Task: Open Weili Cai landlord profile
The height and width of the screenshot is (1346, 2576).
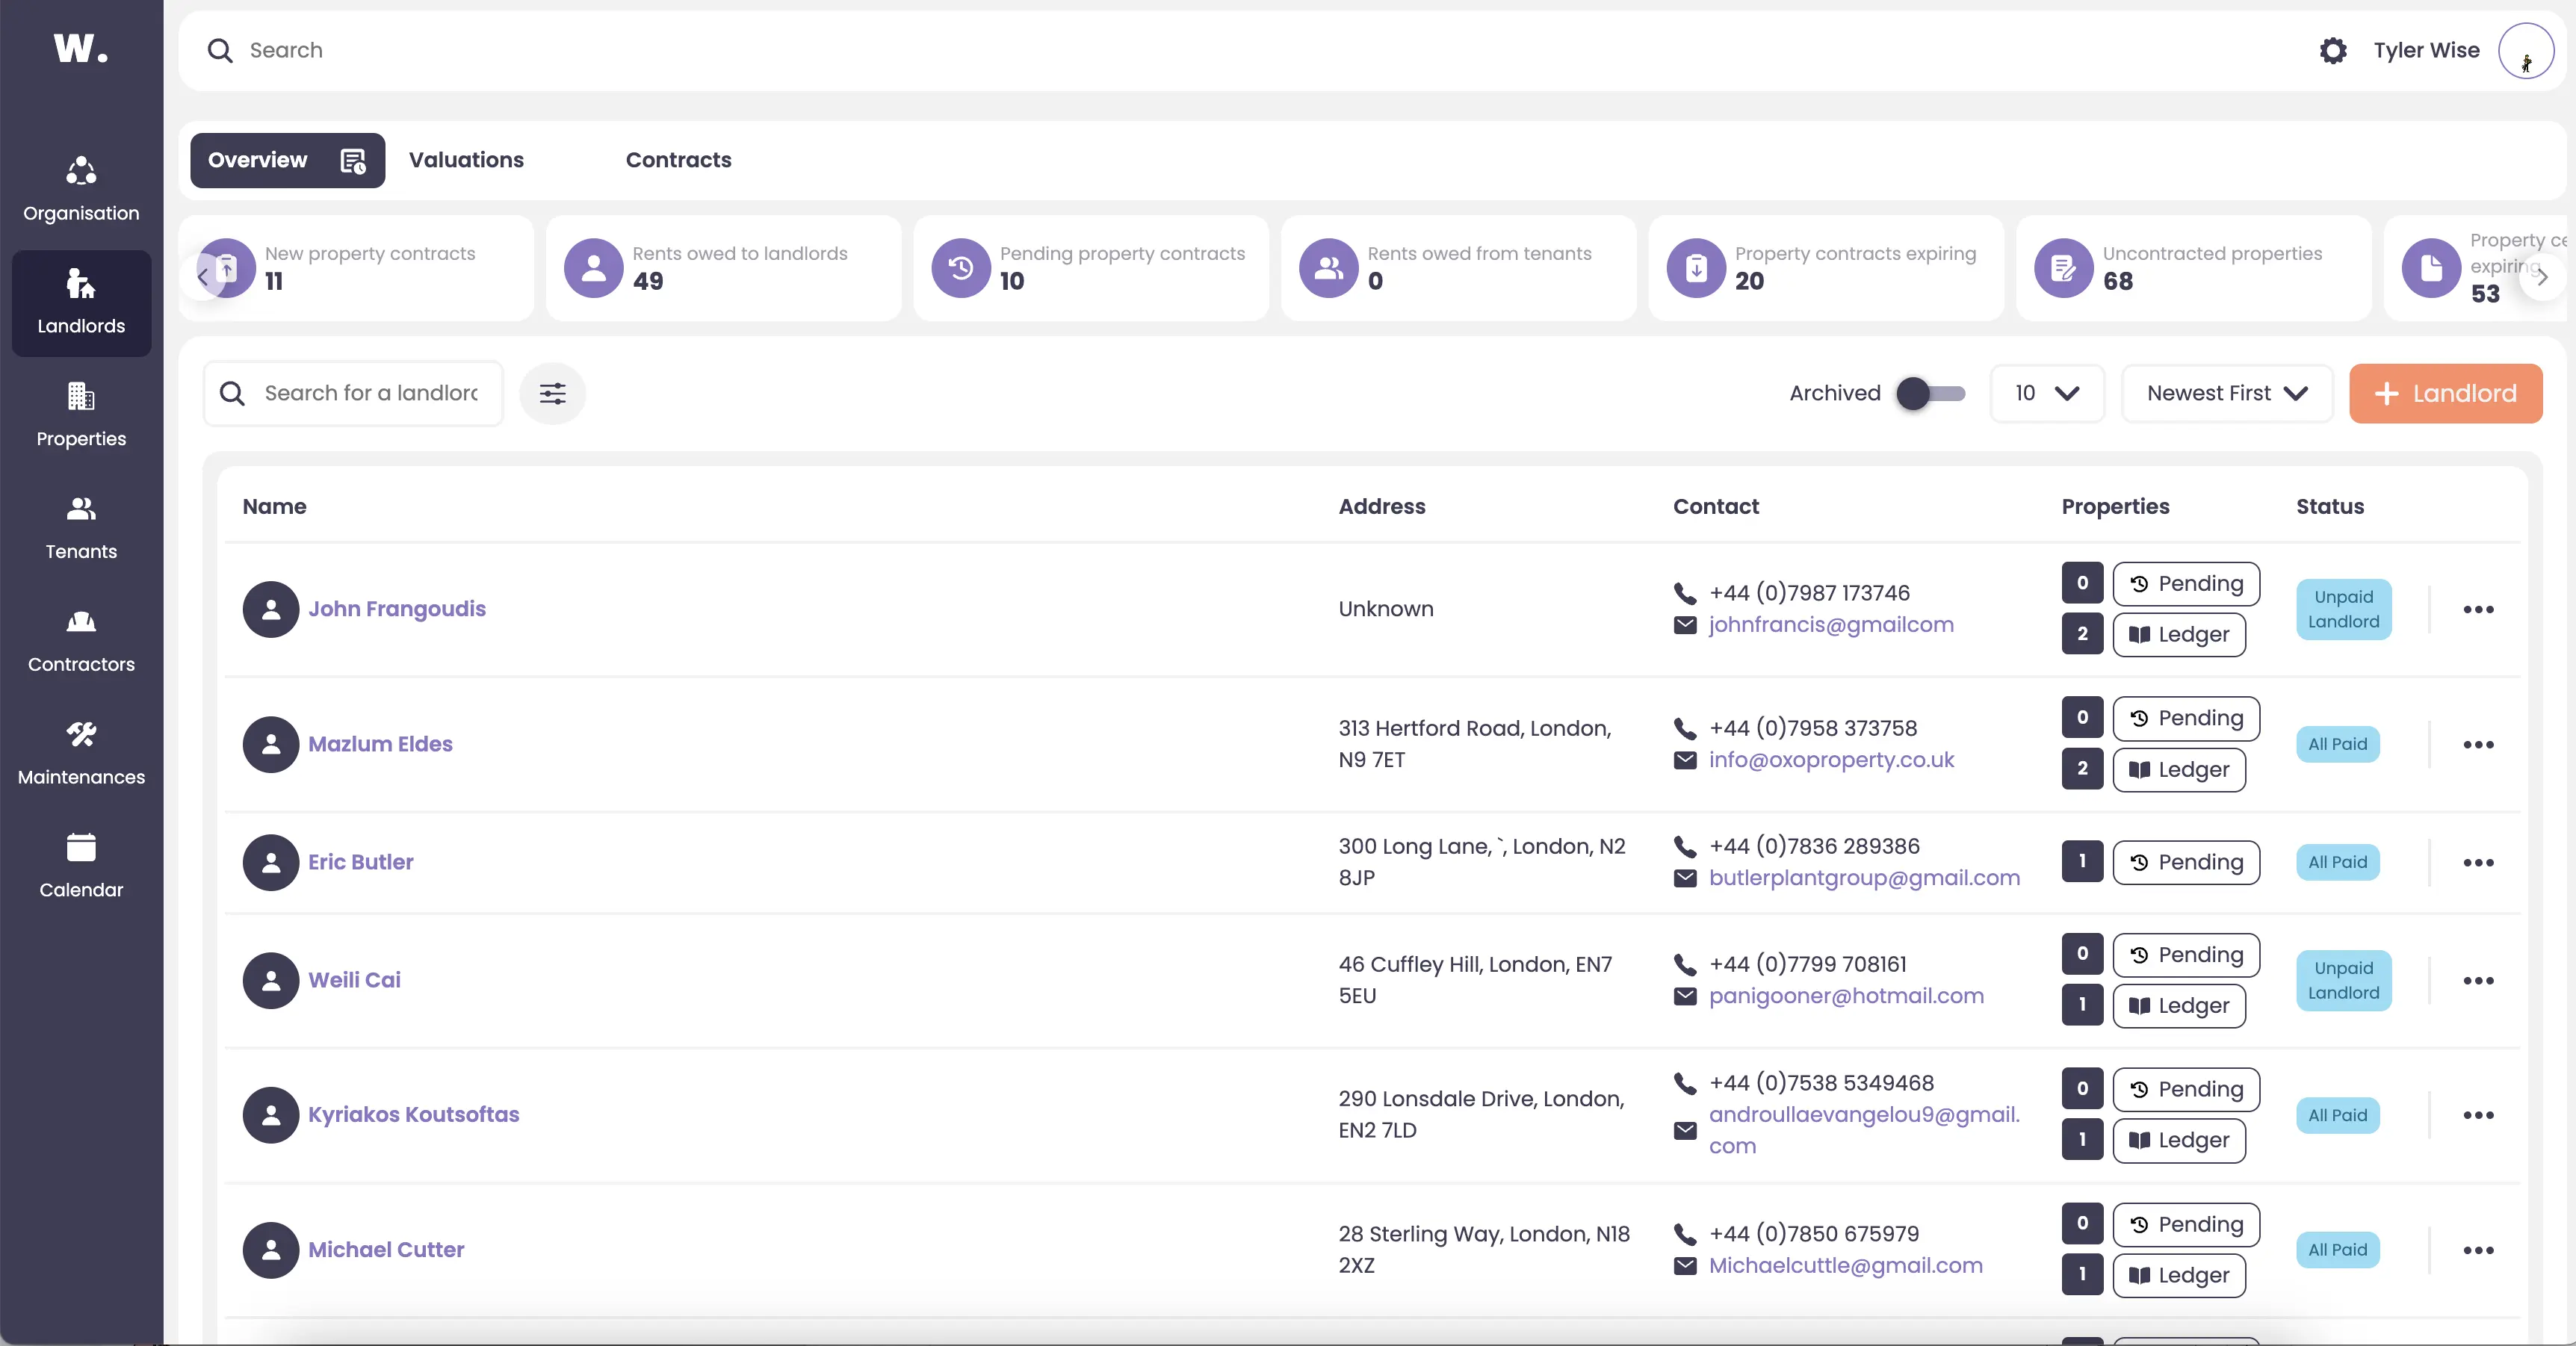Action: pos(354,980)
